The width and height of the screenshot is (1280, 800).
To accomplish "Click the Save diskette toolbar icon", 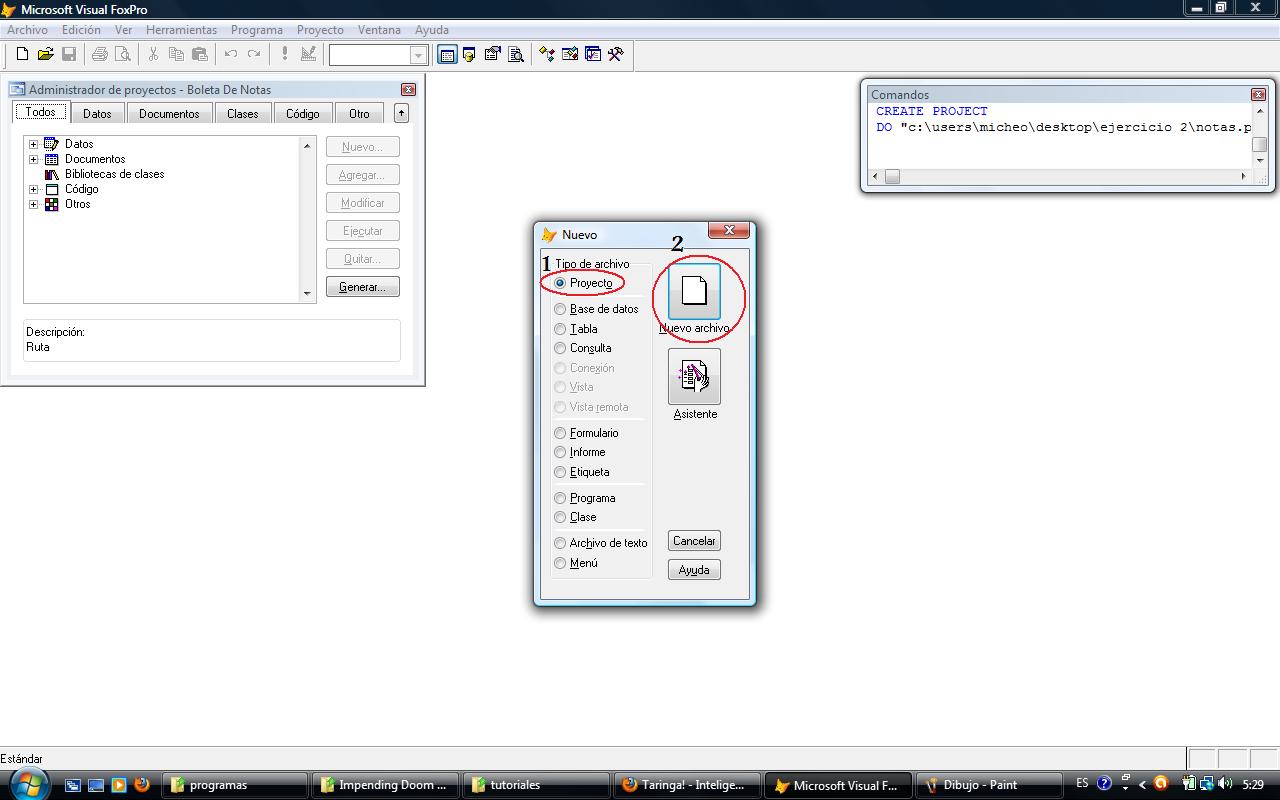I will click(x=69, y=54).
